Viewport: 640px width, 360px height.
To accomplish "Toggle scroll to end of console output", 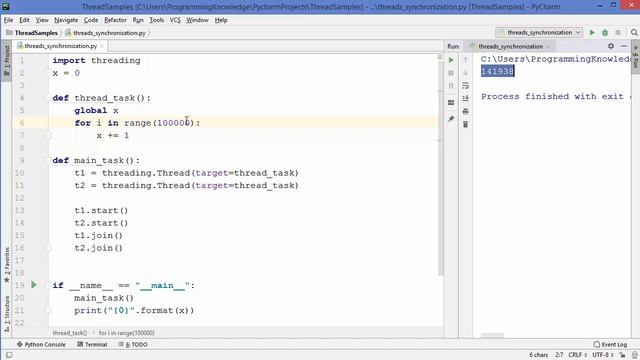I will [x=465, y=98].
